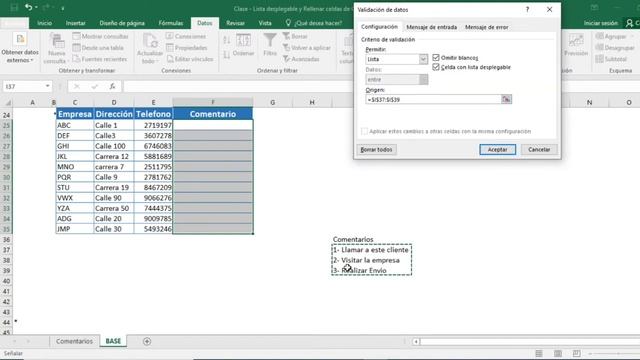Open the Fórmulas ribbon tab
This screenshot has width=640, height=360.
pyautogui.click(x=171, y=23)
